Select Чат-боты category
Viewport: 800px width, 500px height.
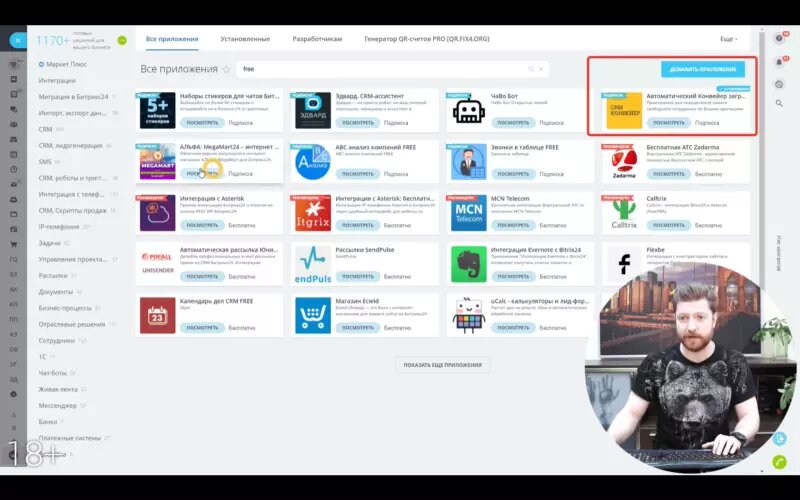(53, 373)
